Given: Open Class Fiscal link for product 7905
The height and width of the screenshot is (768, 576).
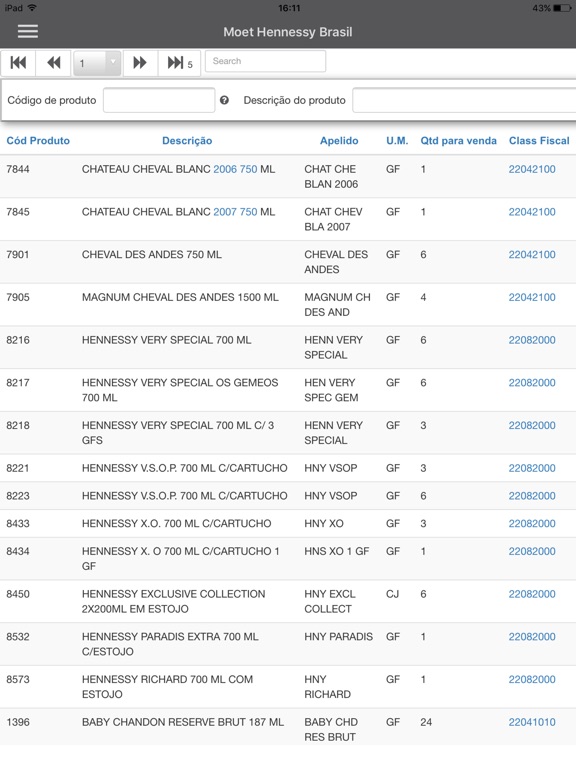Looking at the screenshot, I should coord(532,297).
